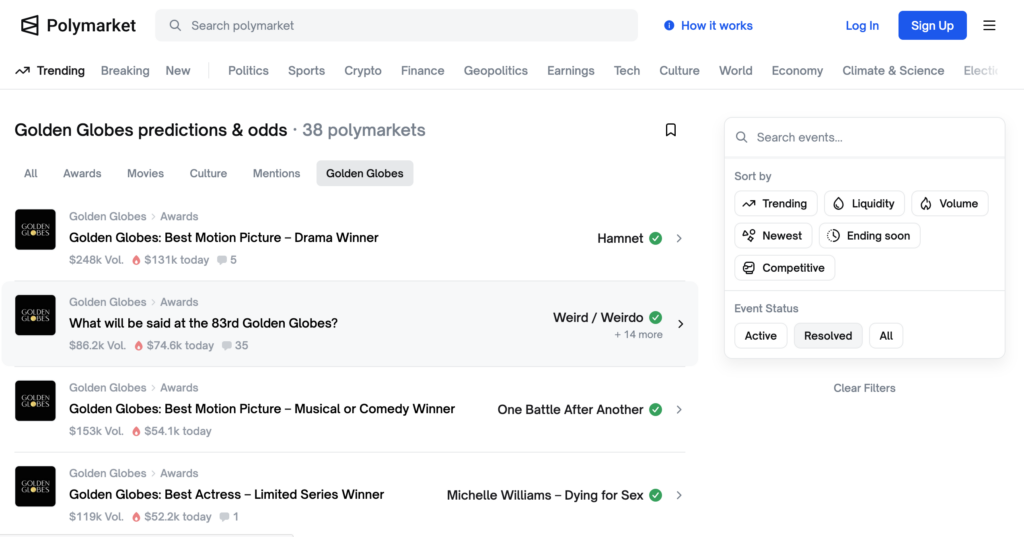Sort events by Liquidity

[864, 204]
